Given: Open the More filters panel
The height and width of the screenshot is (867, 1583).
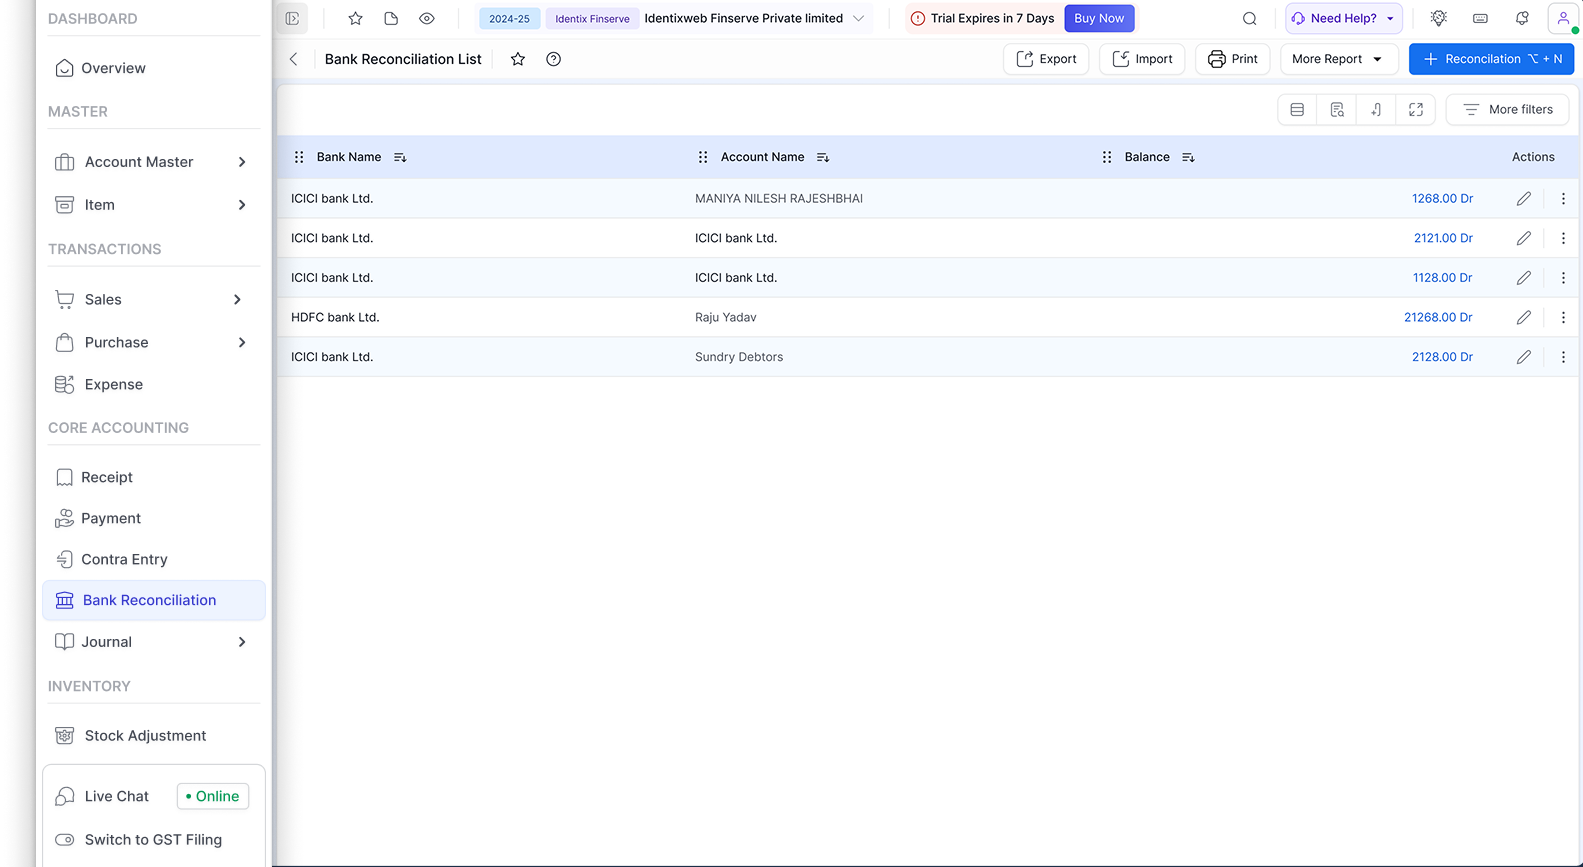Looking at the screenshot, I should pyautogui.click(x=1507, y=110).
